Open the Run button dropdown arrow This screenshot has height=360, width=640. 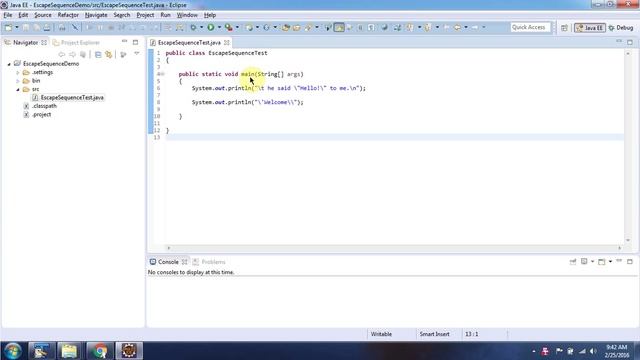[219, 27]
